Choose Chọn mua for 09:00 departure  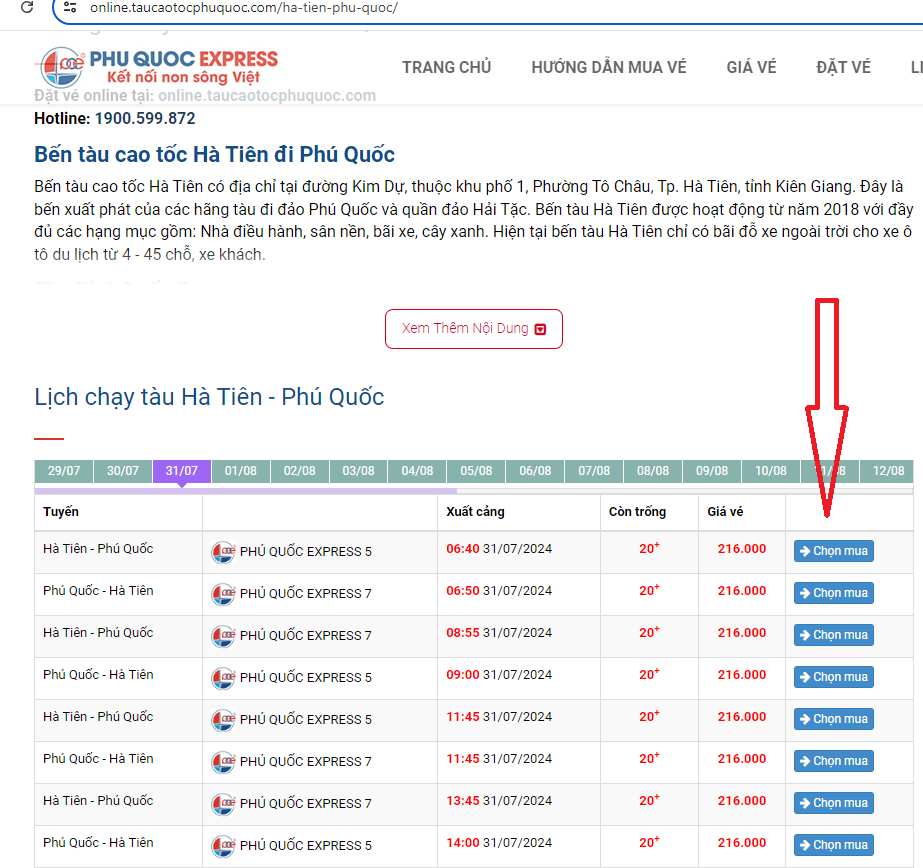[834, 677]
